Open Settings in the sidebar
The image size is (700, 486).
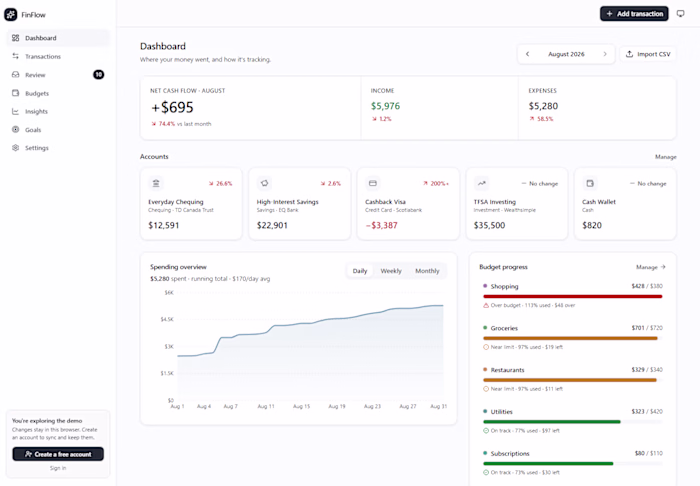pyautogui.click(x=58, y=148)
